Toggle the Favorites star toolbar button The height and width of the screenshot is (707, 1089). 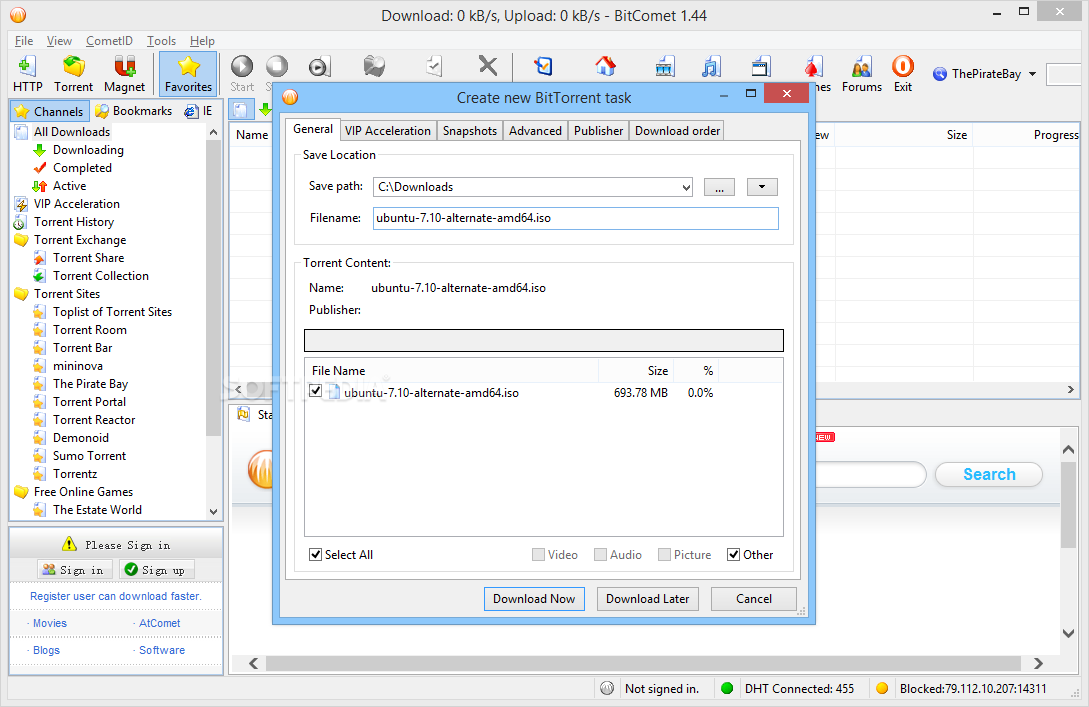(x=188, y=74)
